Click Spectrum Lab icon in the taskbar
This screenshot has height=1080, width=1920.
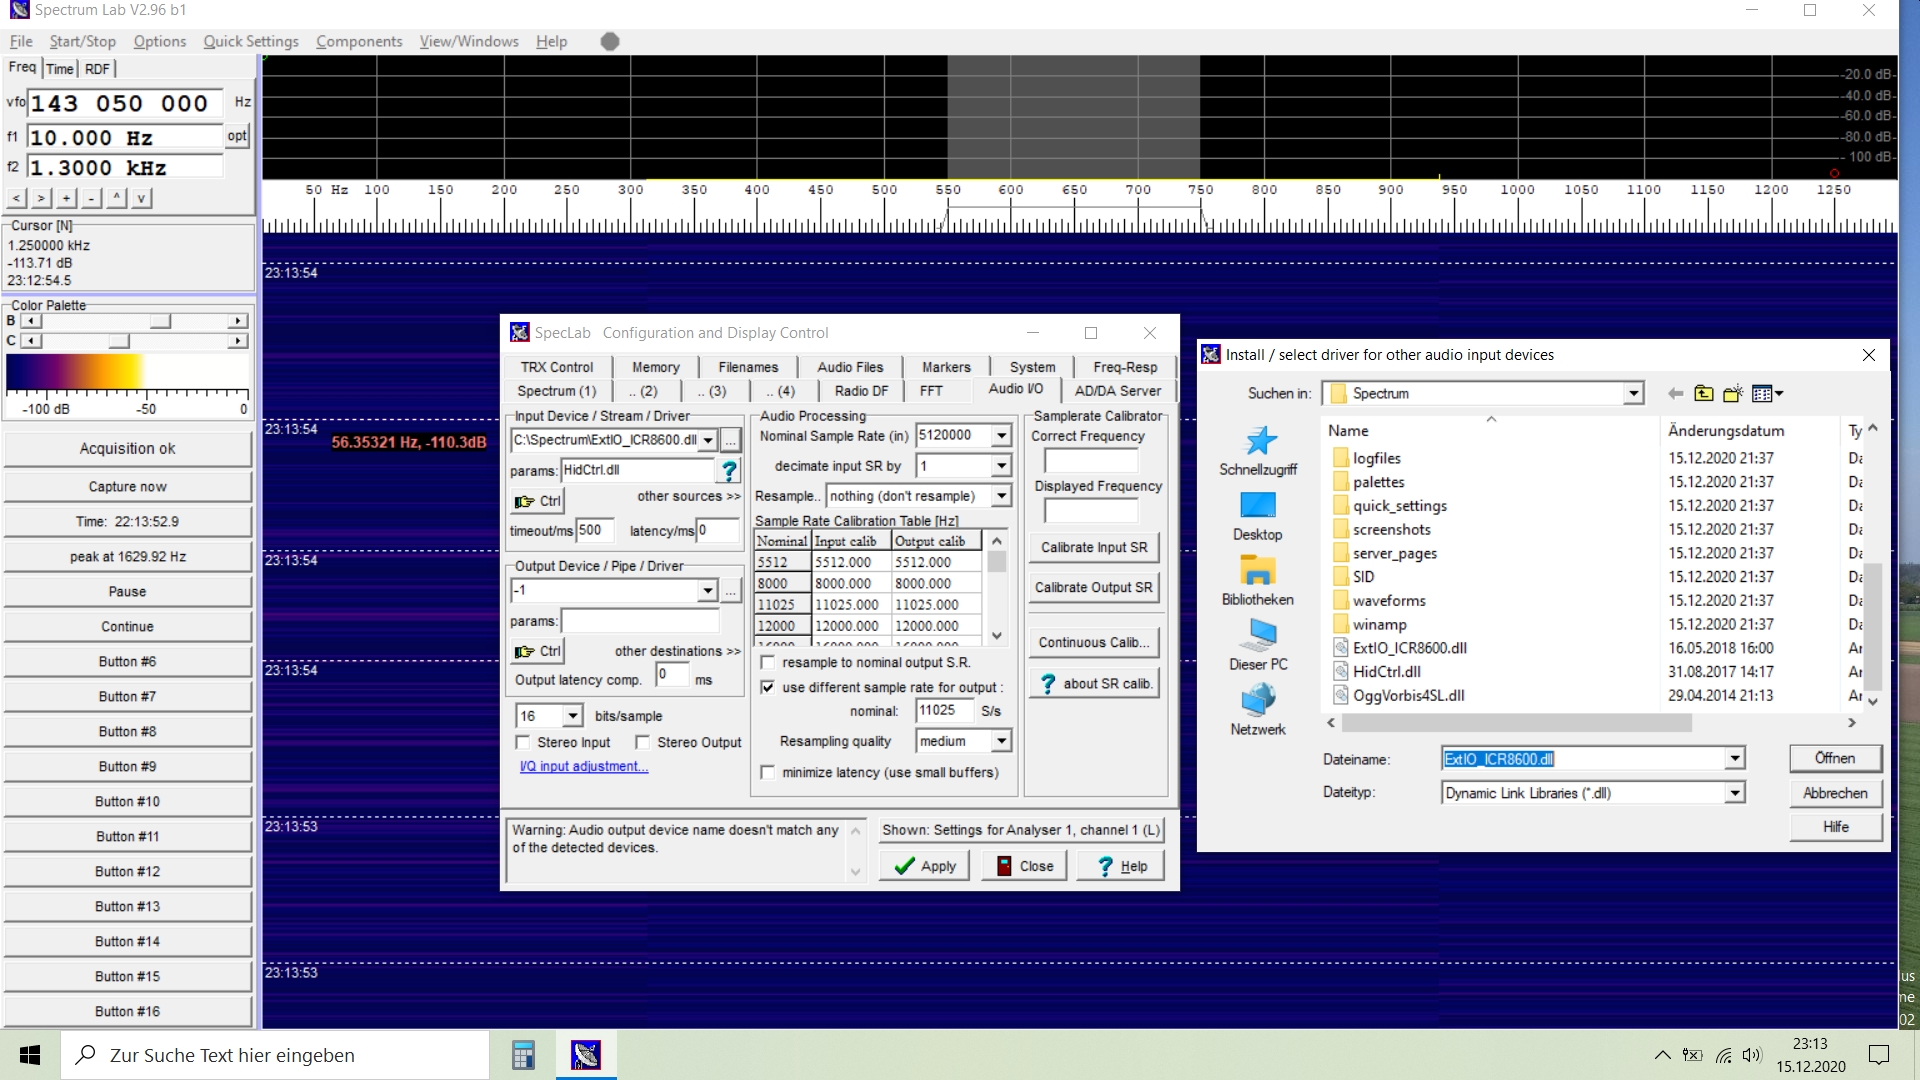pyautogui.click(x=586, y=1055)
